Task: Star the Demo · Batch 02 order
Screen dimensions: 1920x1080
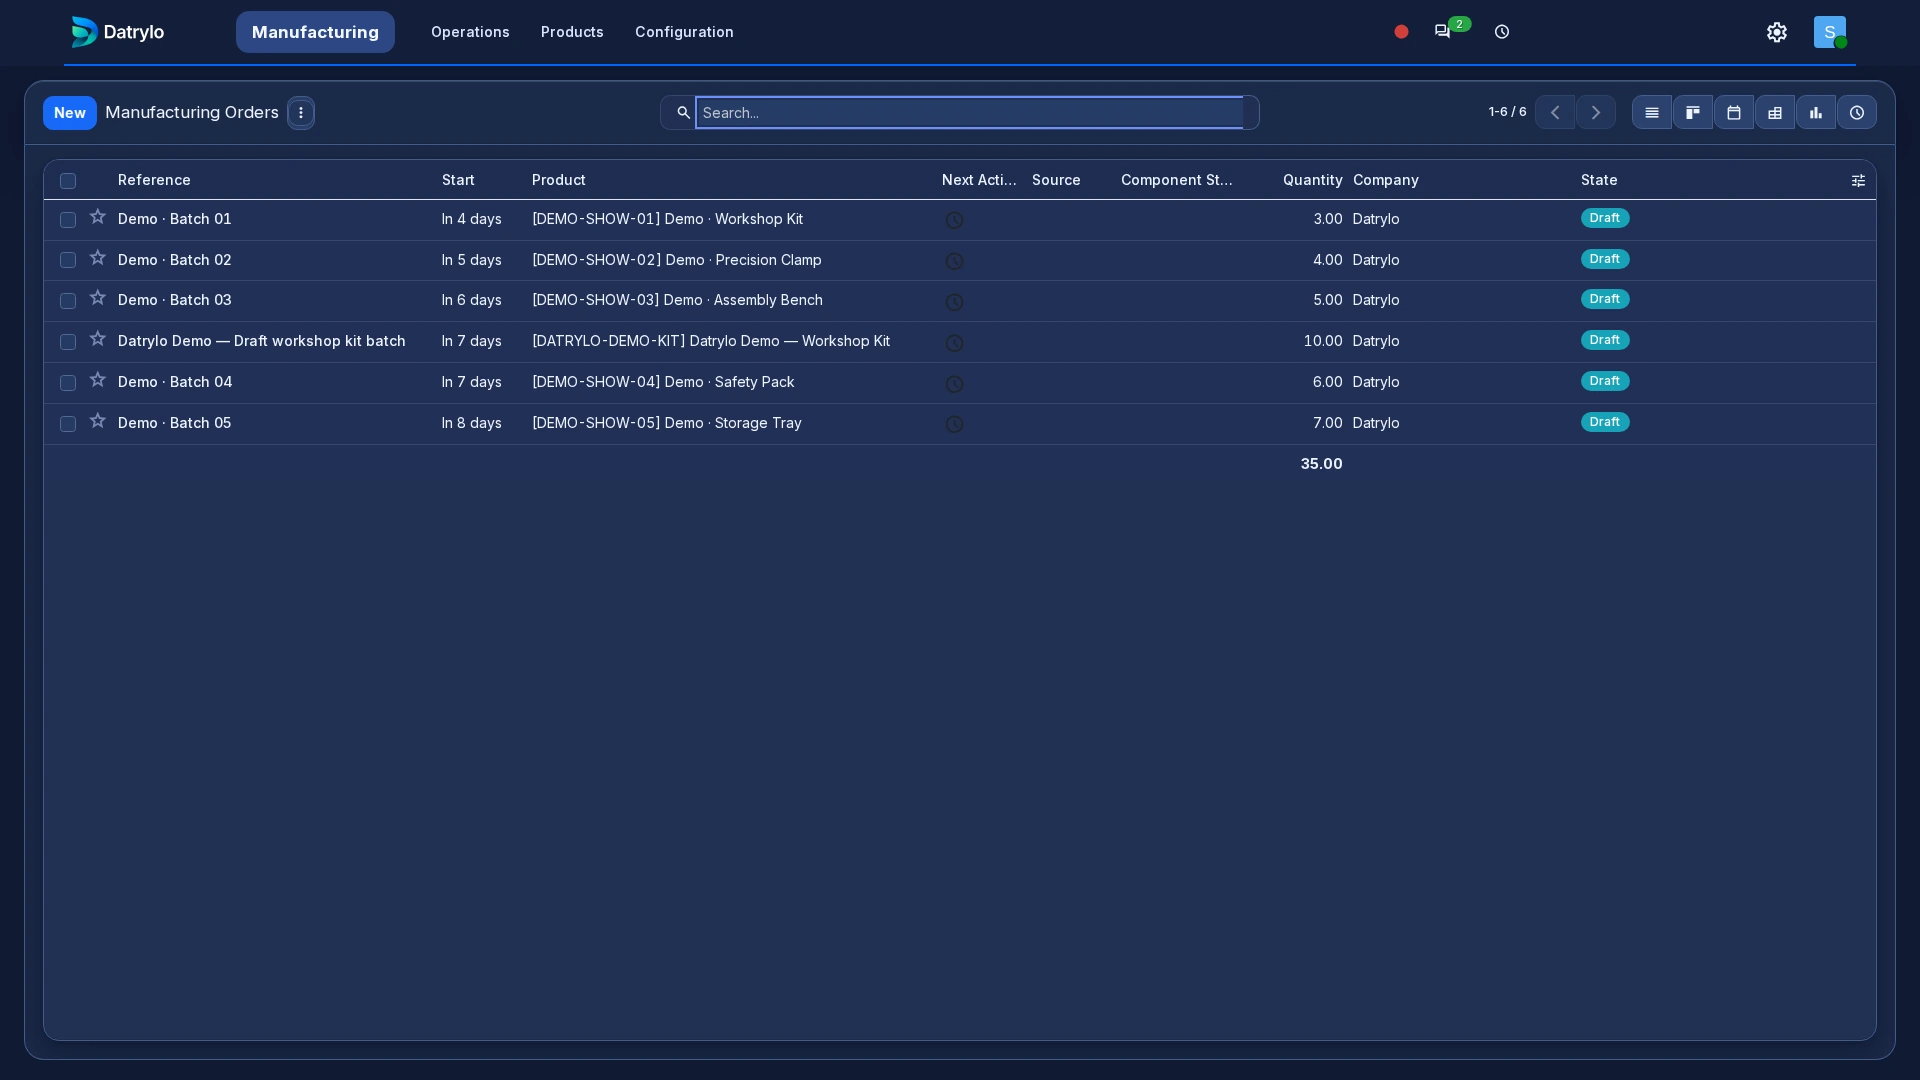Action: (x=97, y=258)
